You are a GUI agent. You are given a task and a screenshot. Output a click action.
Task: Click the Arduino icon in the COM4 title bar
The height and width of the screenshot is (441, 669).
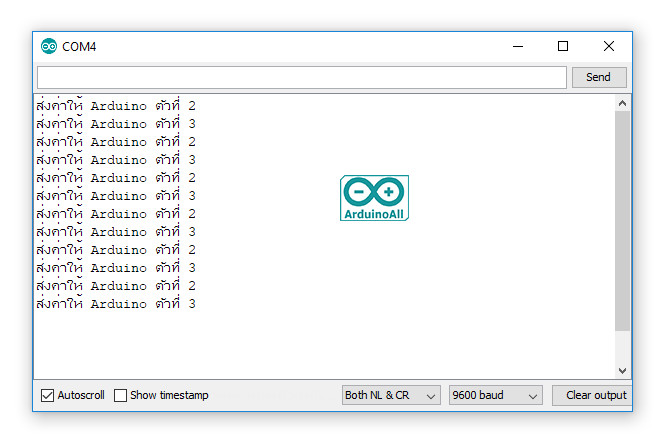coord(49,46)
